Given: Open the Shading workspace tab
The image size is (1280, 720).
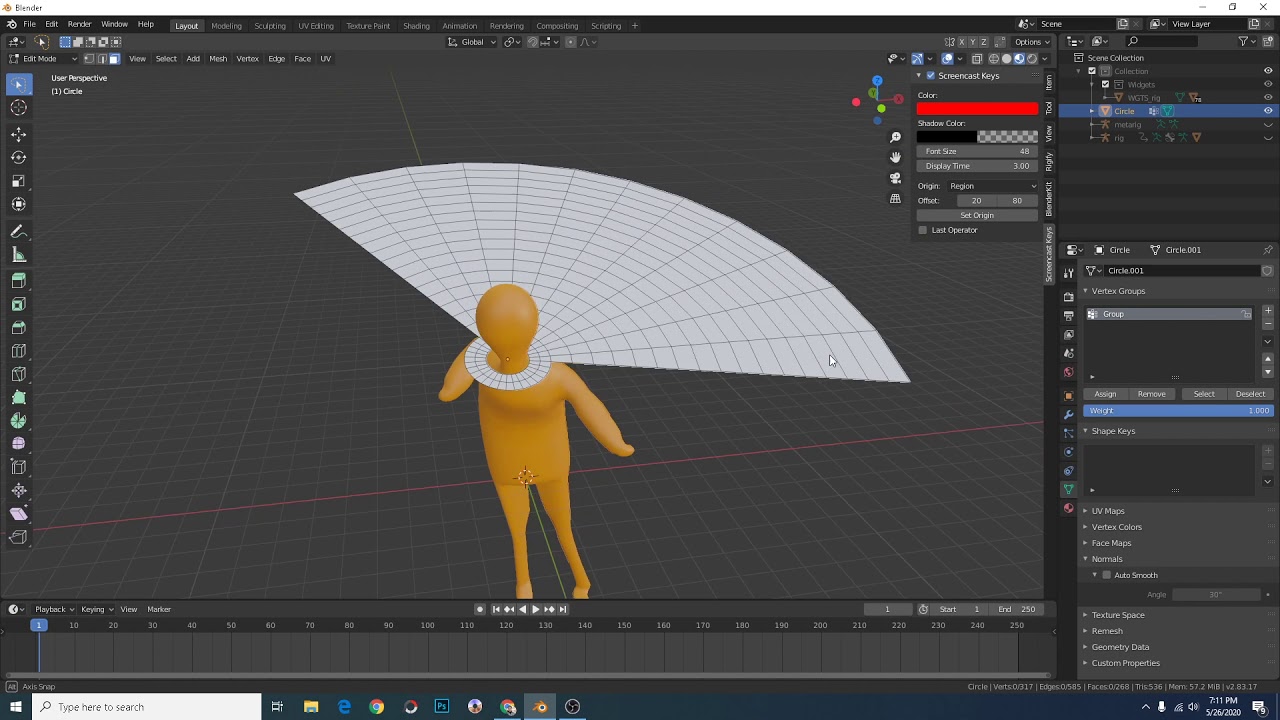Looking at the screenshot, I should [x=416, y=26].
